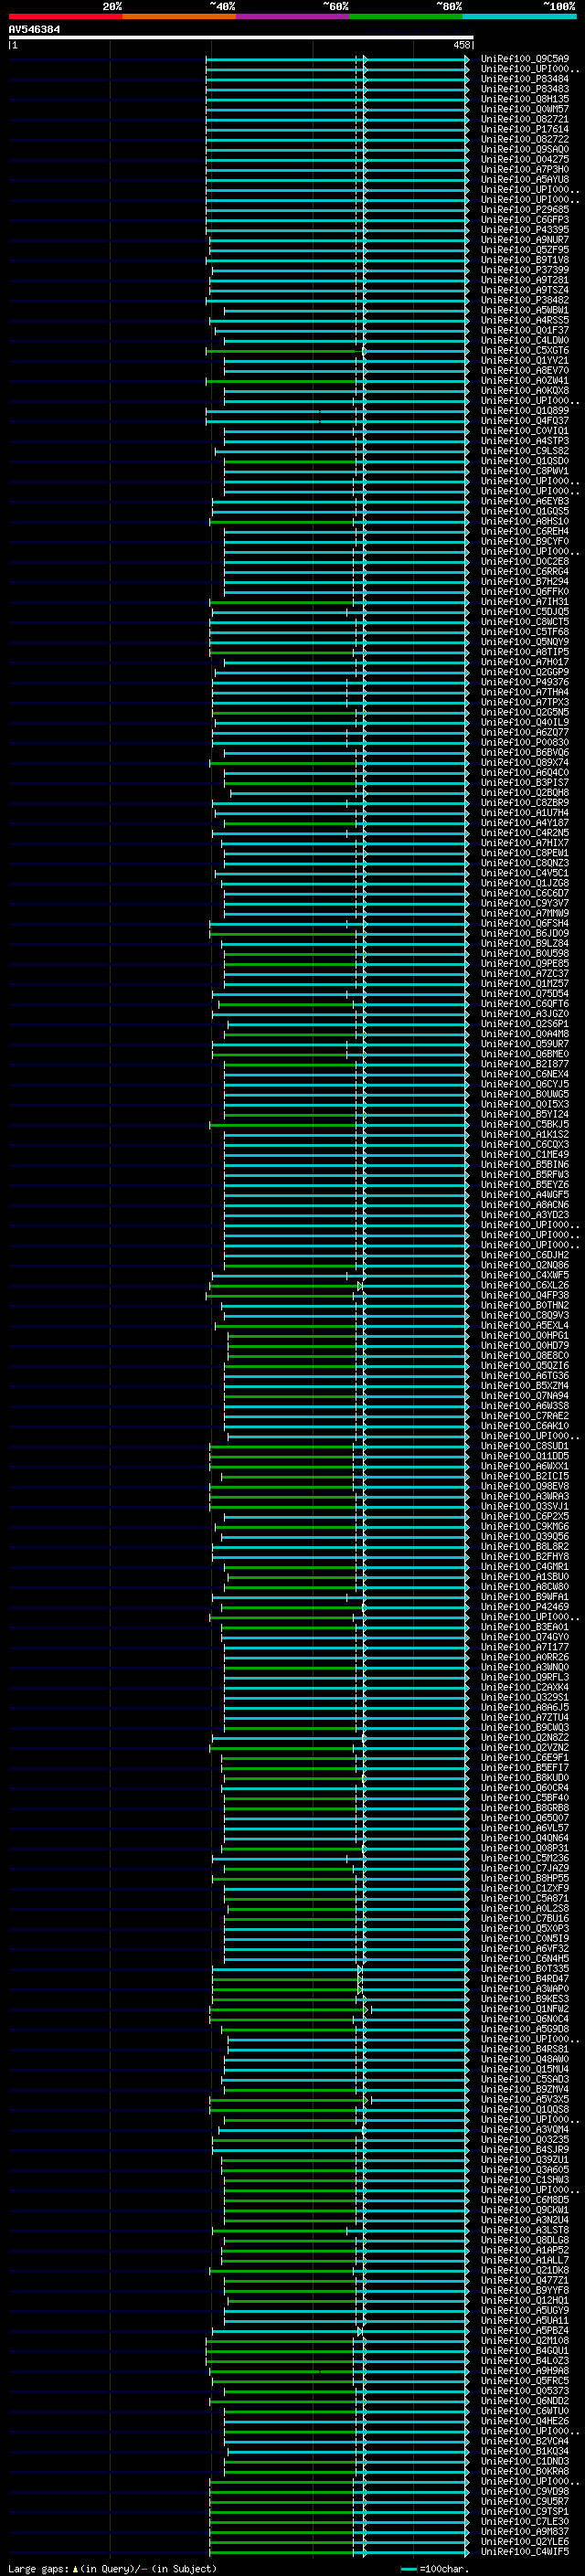Click hit label UniRef100_B4GQU1

[x=524, y=2350]
